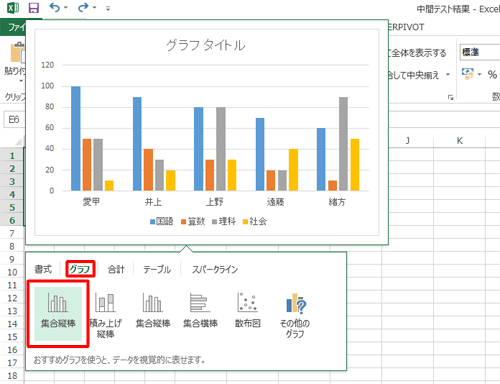The image size is (500, 384).
Task: Select row 14 header
Action: tap(12, 324)
